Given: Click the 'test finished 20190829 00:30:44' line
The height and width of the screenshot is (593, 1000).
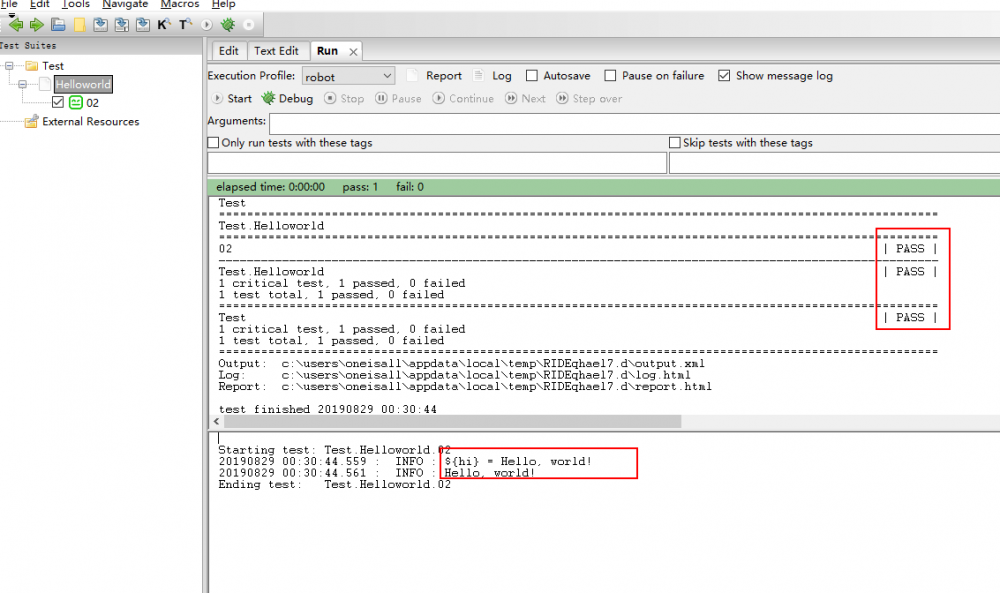Looking at the screenshot, I should click(x=327, y=409).
